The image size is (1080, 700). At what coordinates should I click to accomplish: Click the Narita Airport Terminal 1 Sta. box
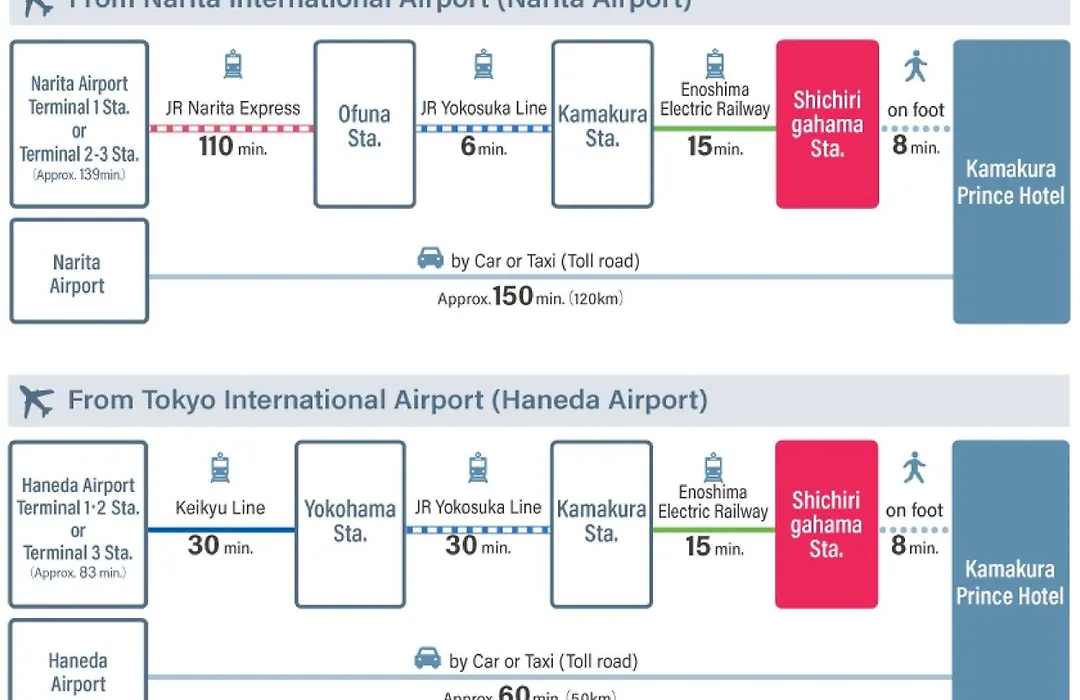point(79,124)
